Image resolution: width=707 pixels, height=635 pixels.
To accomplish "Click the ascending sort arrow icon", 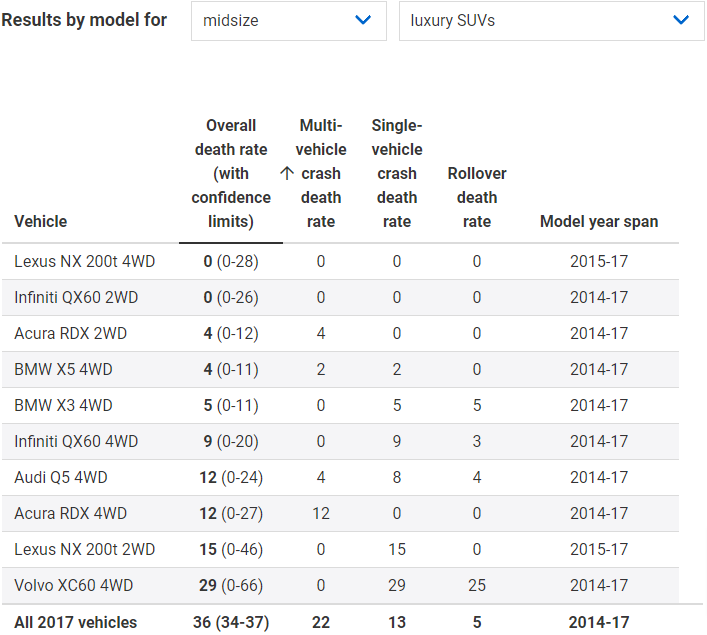I will click(287, 173).
